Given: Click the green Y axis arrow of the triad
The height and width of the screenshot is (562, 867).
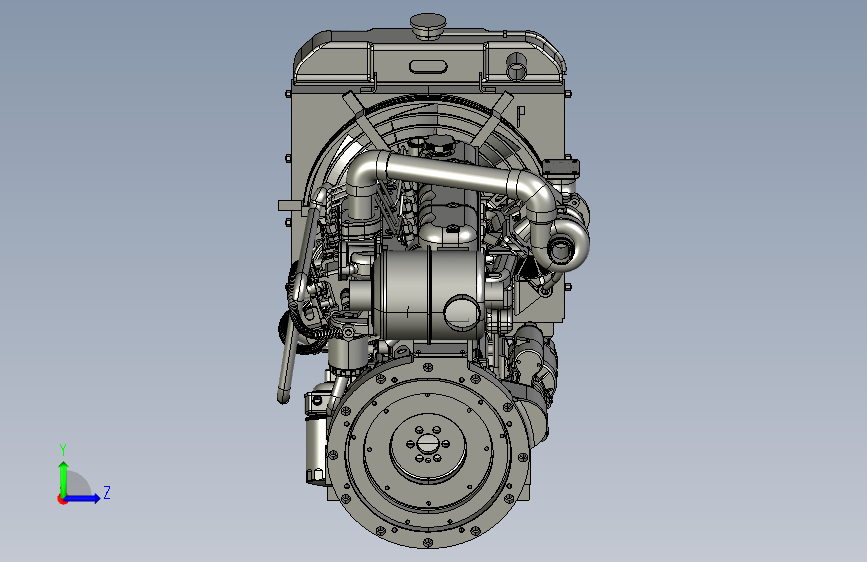Looking at the screenshot, I should [64, 478].
